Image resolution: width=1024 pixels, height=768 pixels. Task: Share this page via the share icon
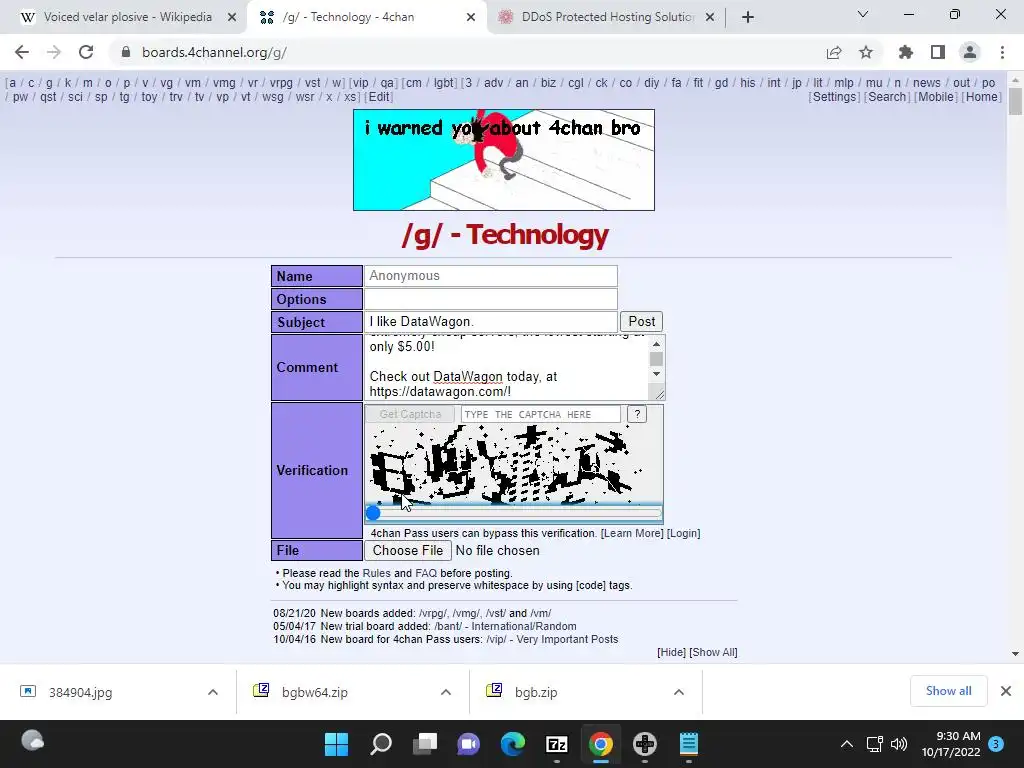pyautogui.click(x=834, y=52)
